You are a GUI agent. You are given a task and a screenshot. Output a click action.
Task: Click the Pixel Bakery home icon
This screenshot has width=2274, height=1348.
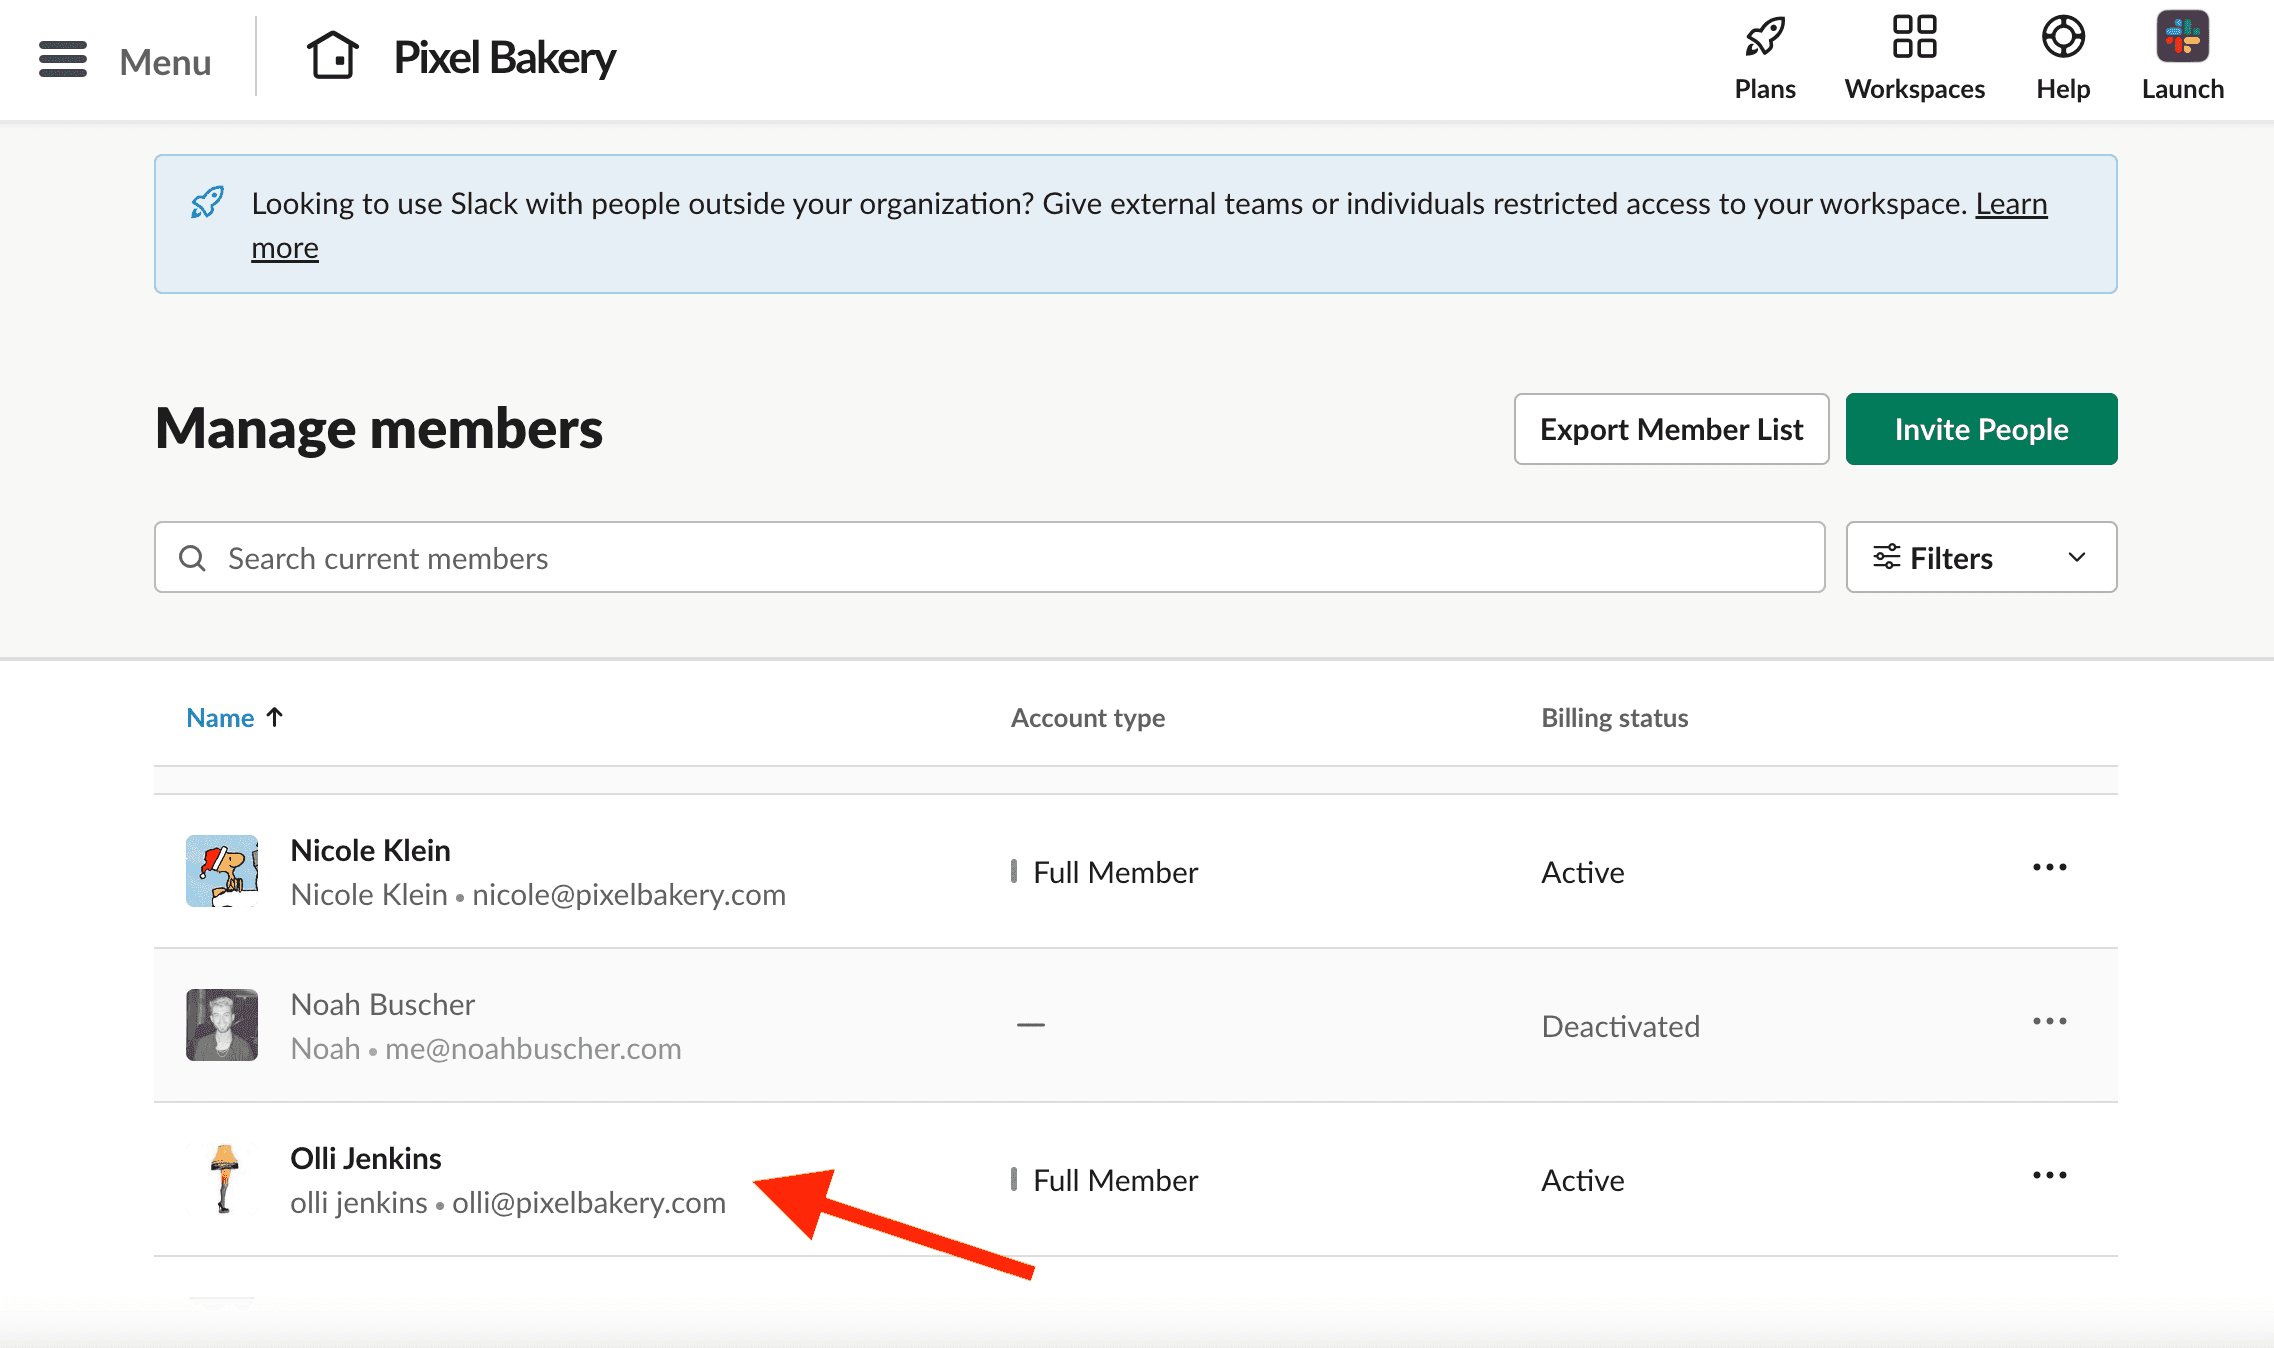332,55
